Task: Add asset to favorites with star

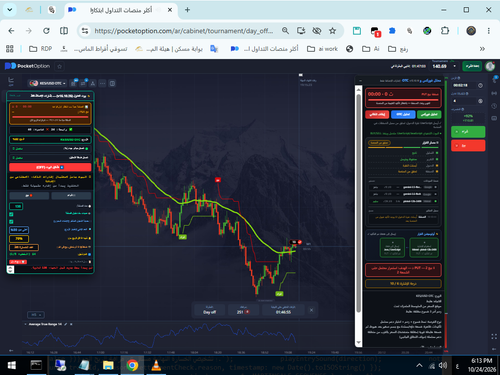Action: 60,66
